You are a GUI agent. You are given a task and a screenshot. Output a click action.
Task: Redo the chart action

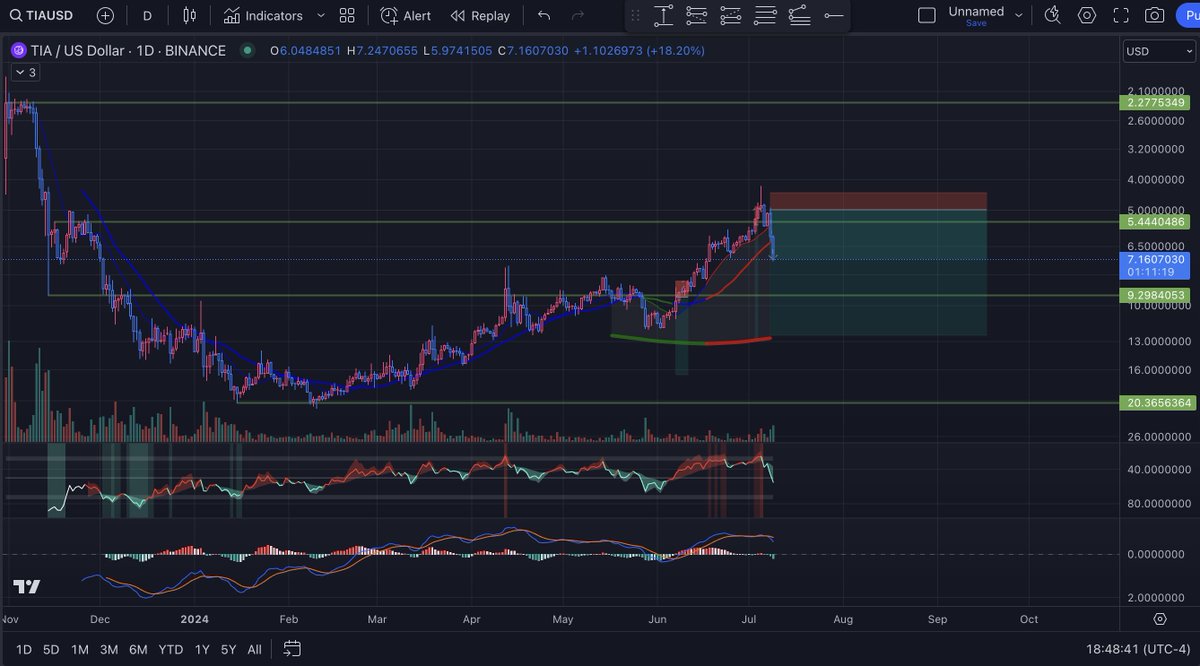click(578, 16)
